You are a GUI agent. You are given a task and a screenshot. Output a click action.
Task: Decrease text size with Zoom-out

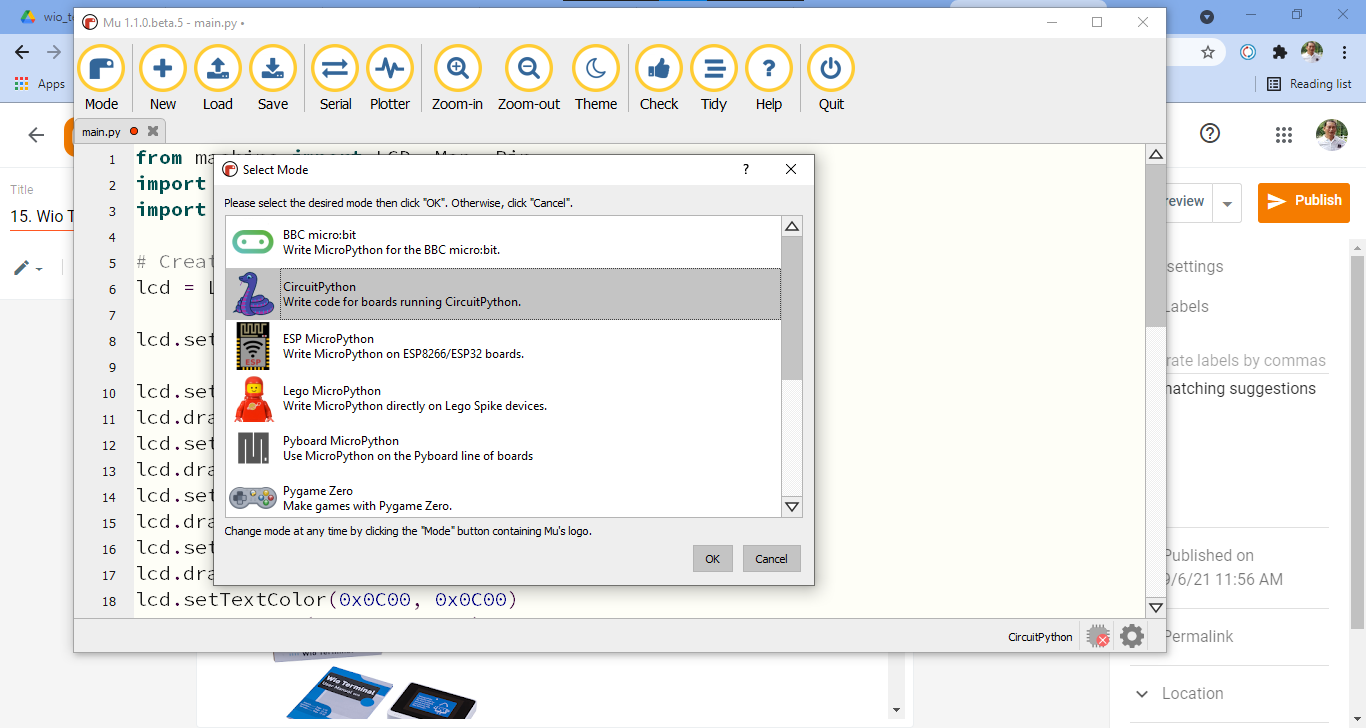[529, 79]
